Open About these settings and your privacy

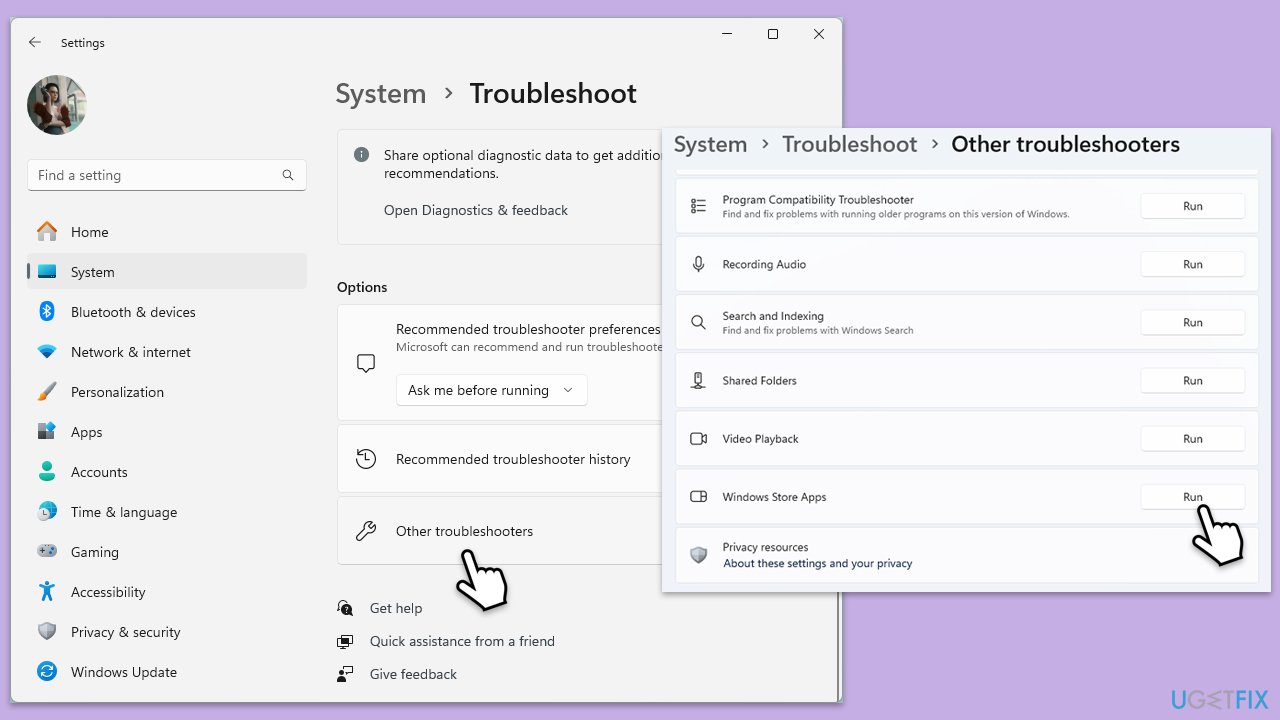pos(818,563)
